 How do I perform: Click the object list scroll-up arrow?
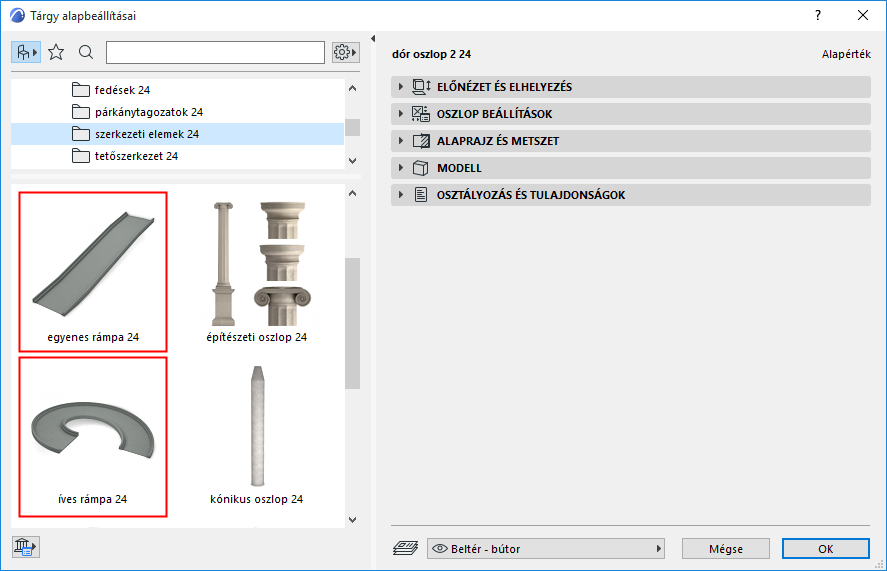(352, 194)
